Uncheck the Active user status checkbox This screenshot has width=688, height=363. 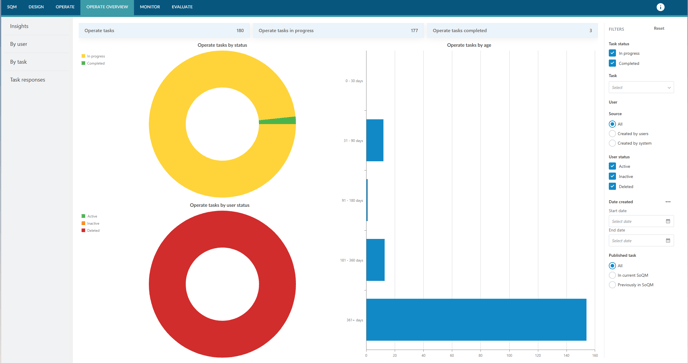tap(612, 166)
